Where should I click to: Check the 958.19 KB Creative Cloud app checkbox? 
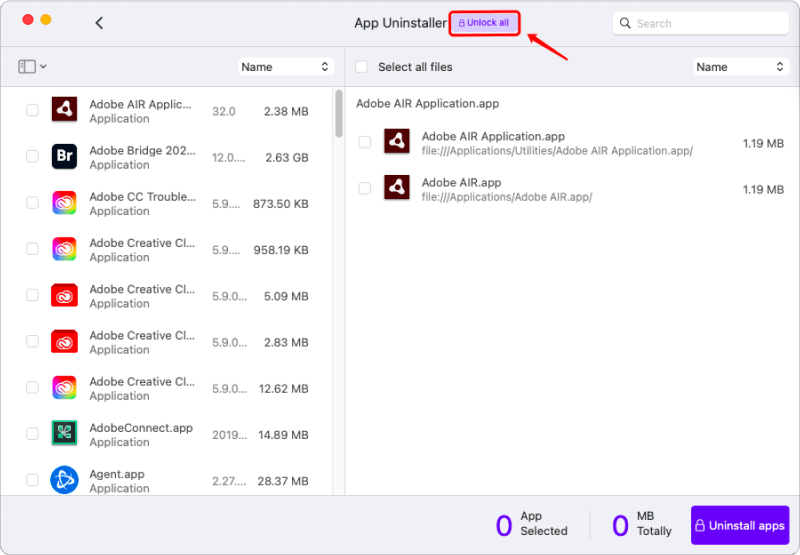click(x=32, y=249)
